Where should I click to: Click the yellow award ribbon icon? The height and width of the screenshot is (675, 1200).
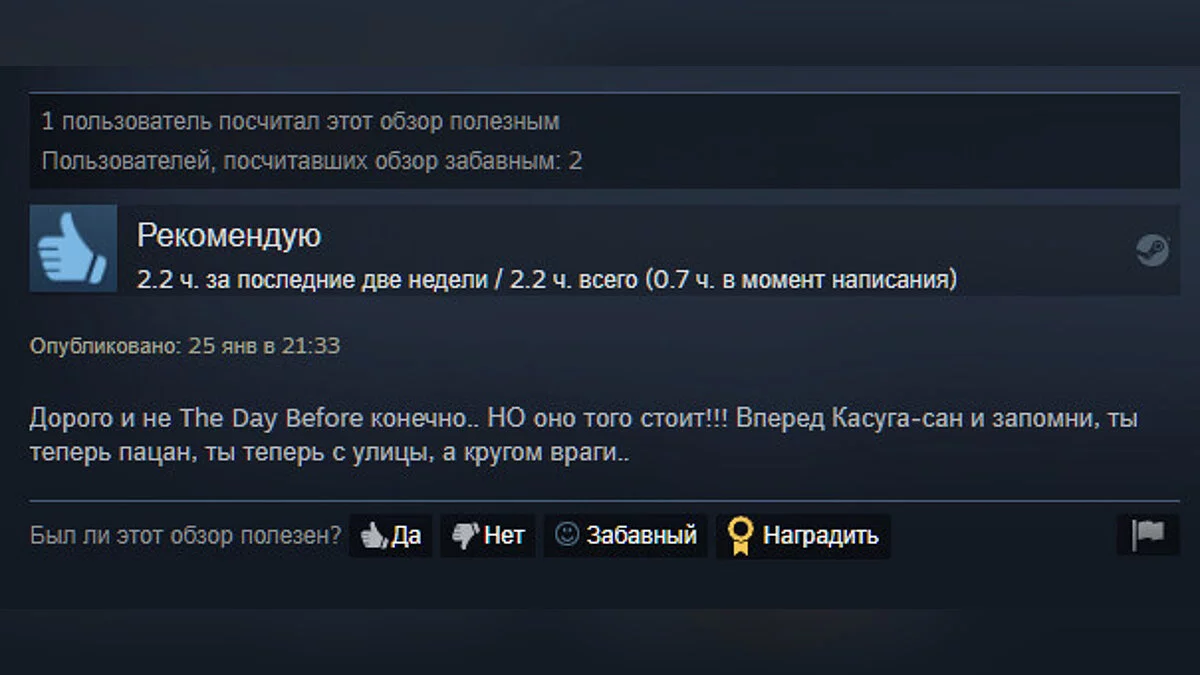(x=740, y=536)
